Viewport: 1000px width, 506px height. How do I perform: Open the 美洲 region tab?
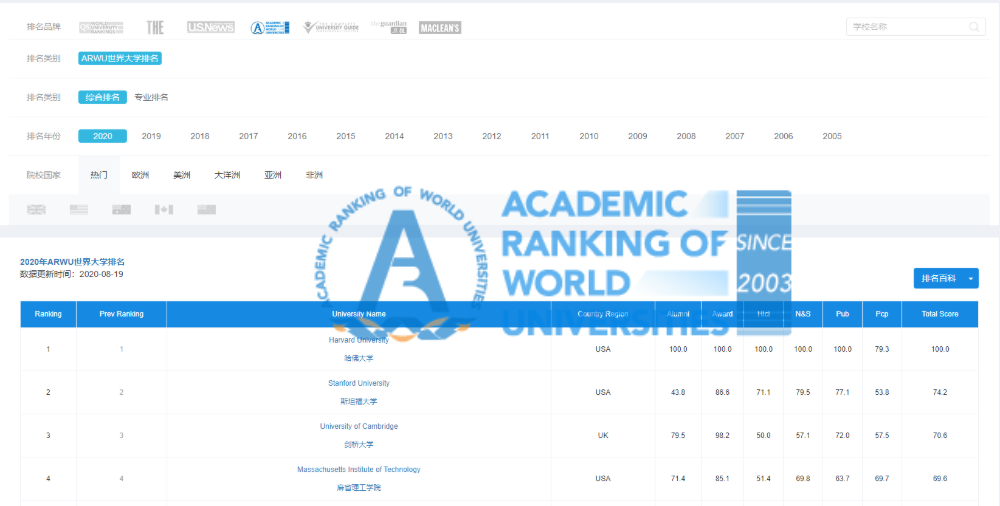point(182,175)
